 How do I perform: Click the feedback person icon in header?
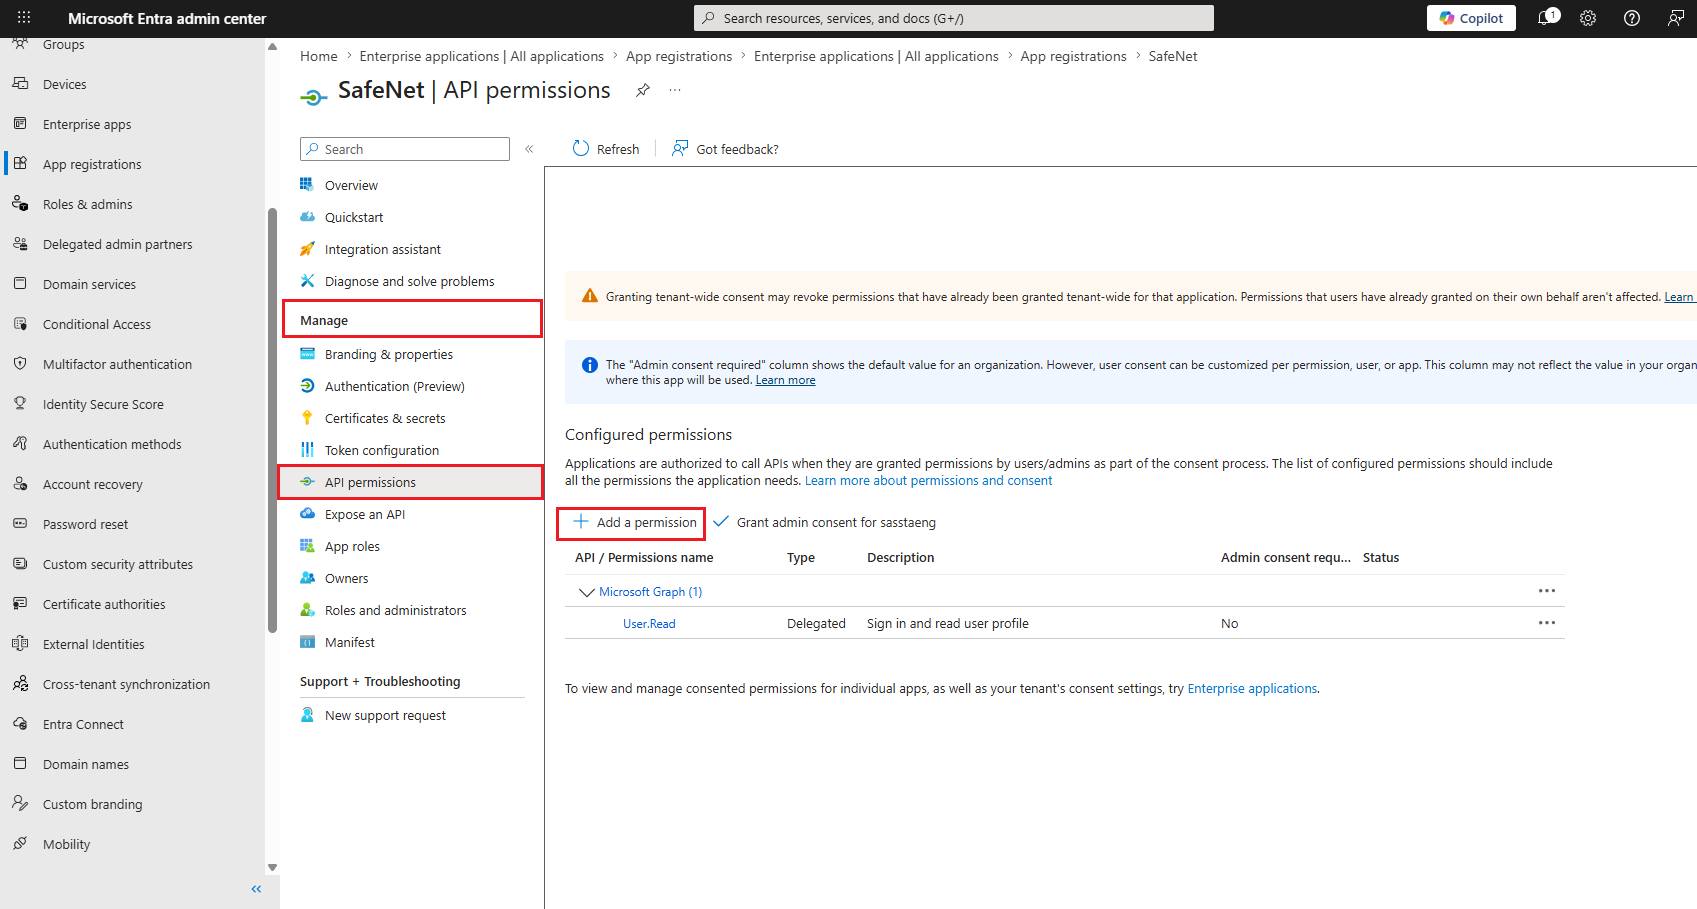tap(1676, 18)
